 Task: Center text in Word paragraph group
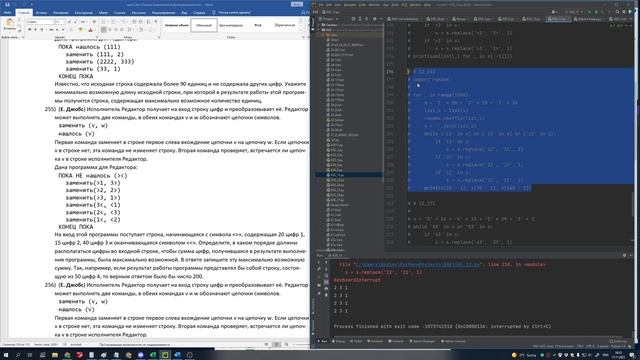pyautogui.click(x=109, y=29)
